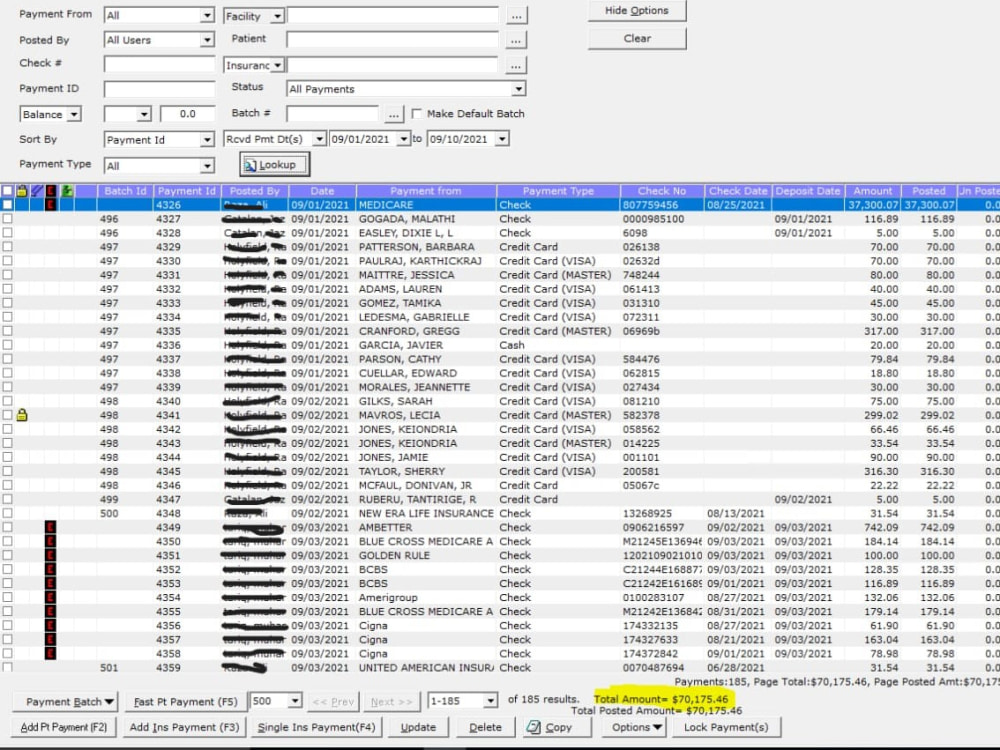Tick checkbox for payment 4329 PATTERSON row
The image size is (1000, 750).
pyautogui.click(x=7, y=247)
